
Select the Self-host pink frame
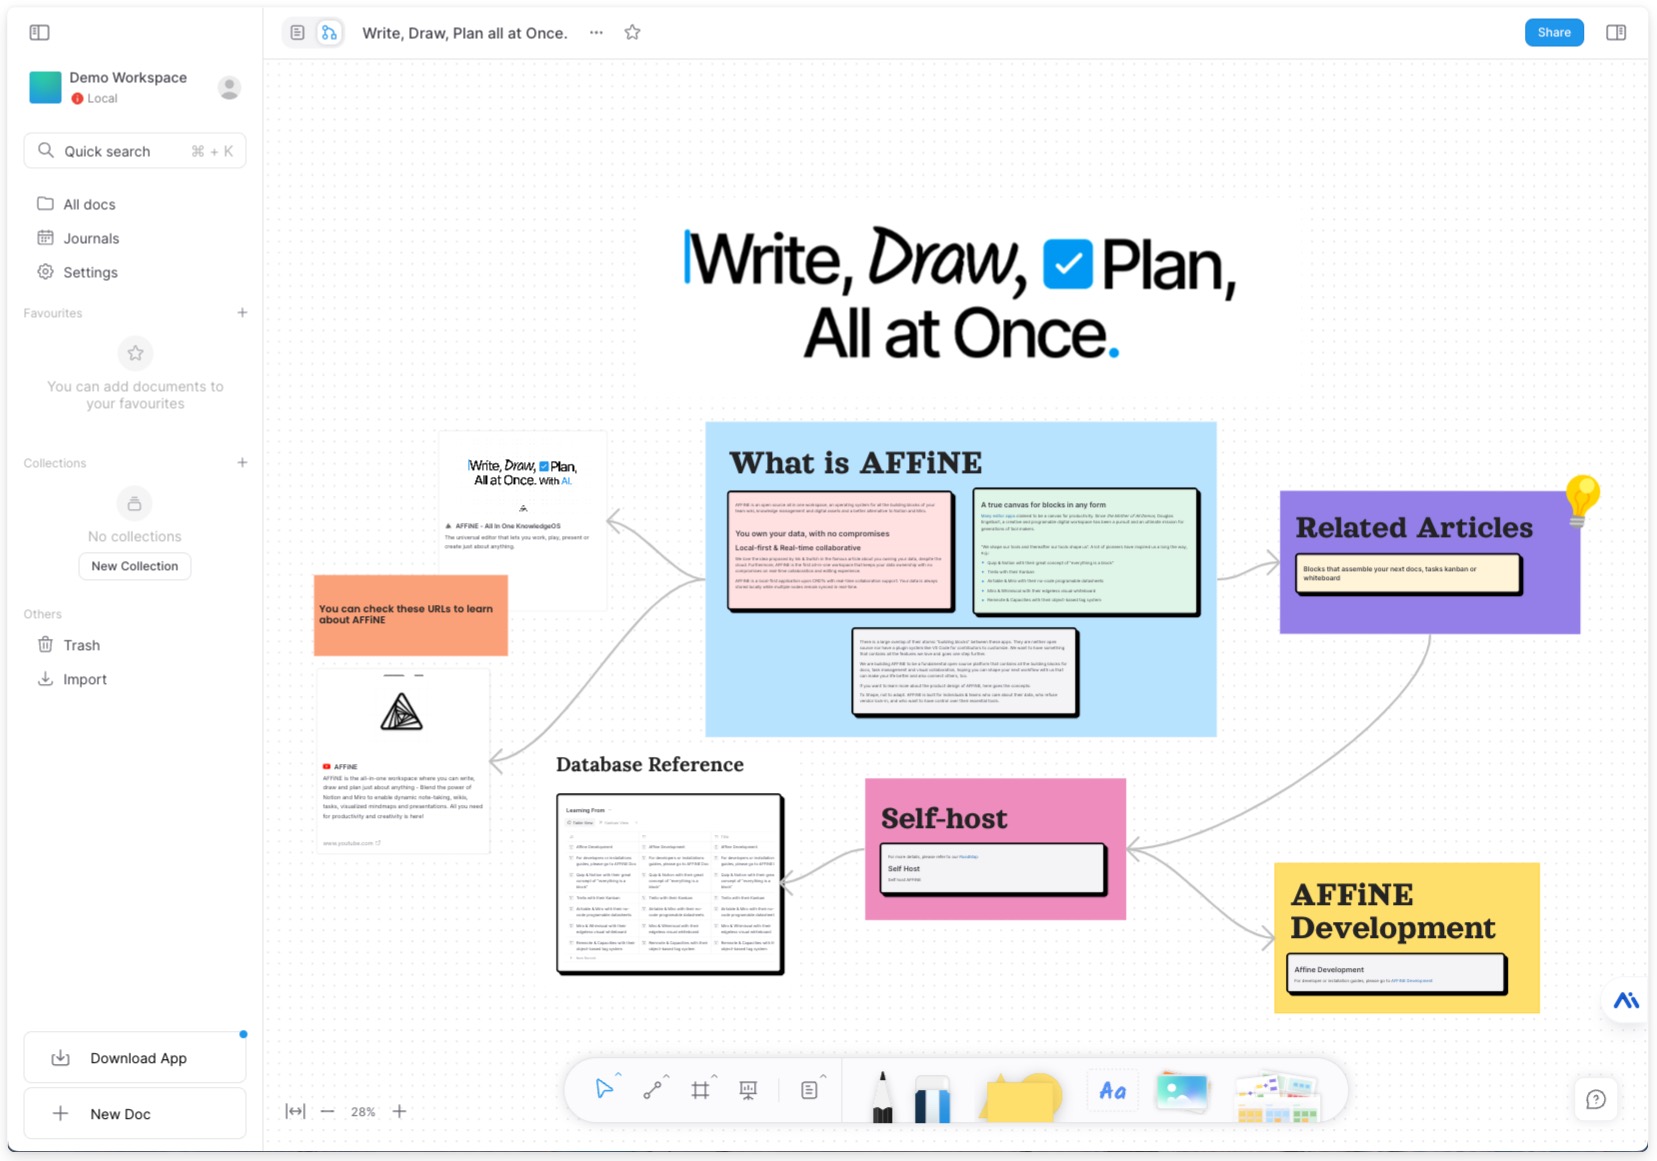tap(995, 849)
